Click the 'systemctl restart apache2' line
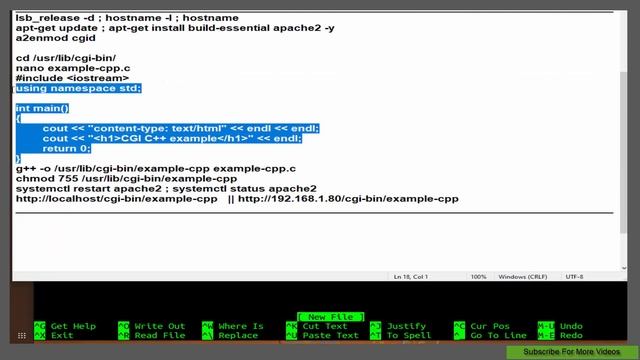 (166, 189)
